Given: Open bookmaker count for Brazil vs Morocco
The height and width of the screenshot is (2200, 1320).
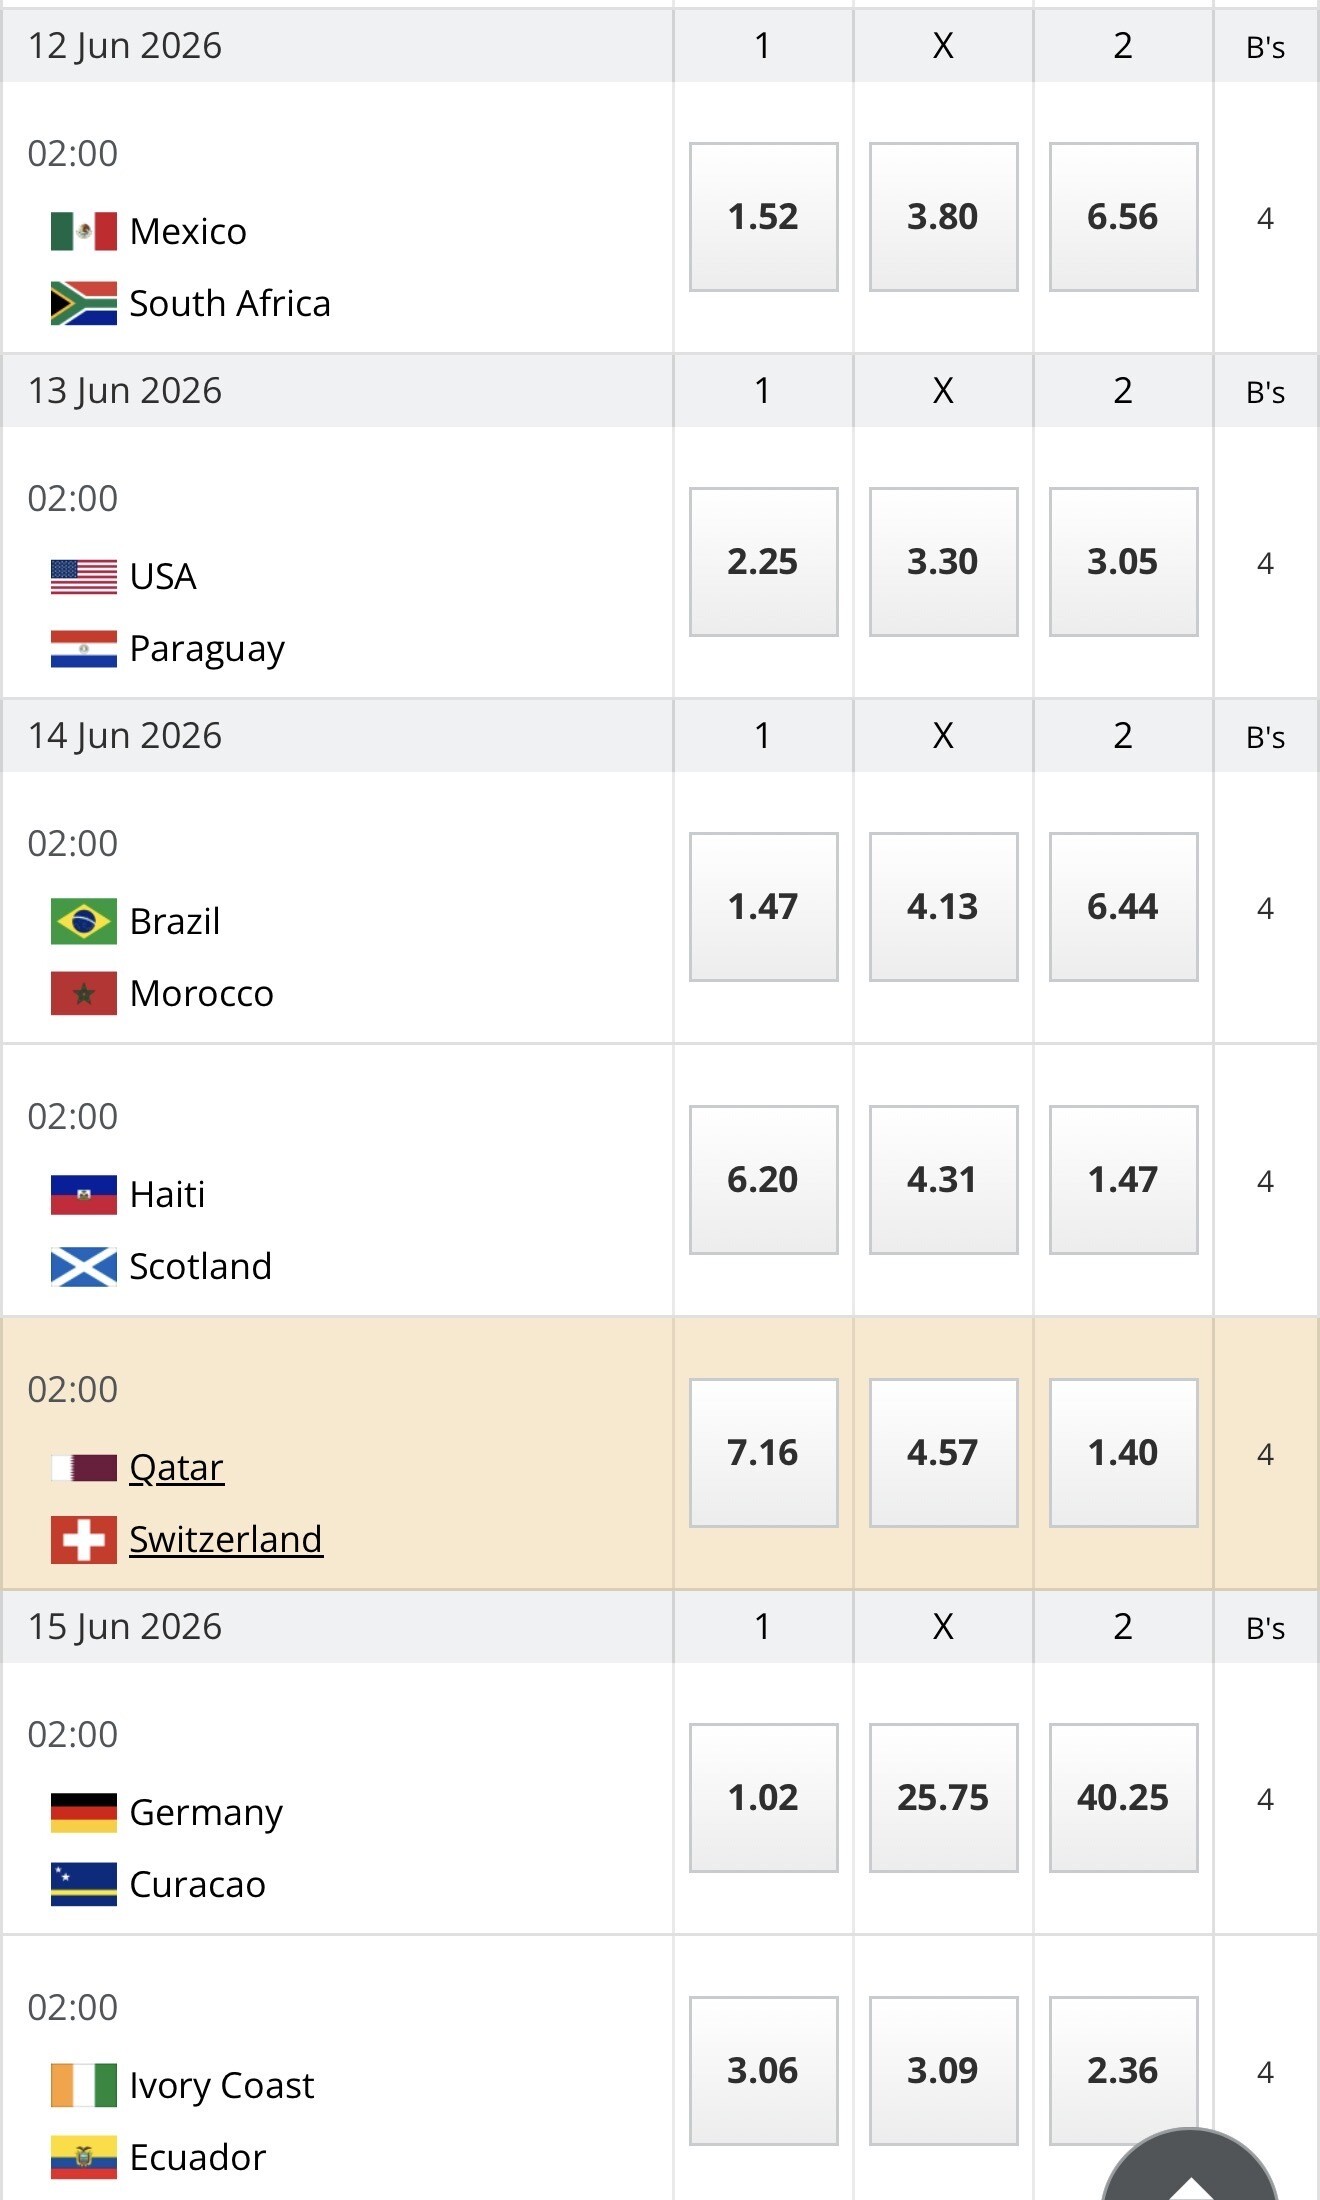Looking at the screenshot, I should (x=1265, y=908).
